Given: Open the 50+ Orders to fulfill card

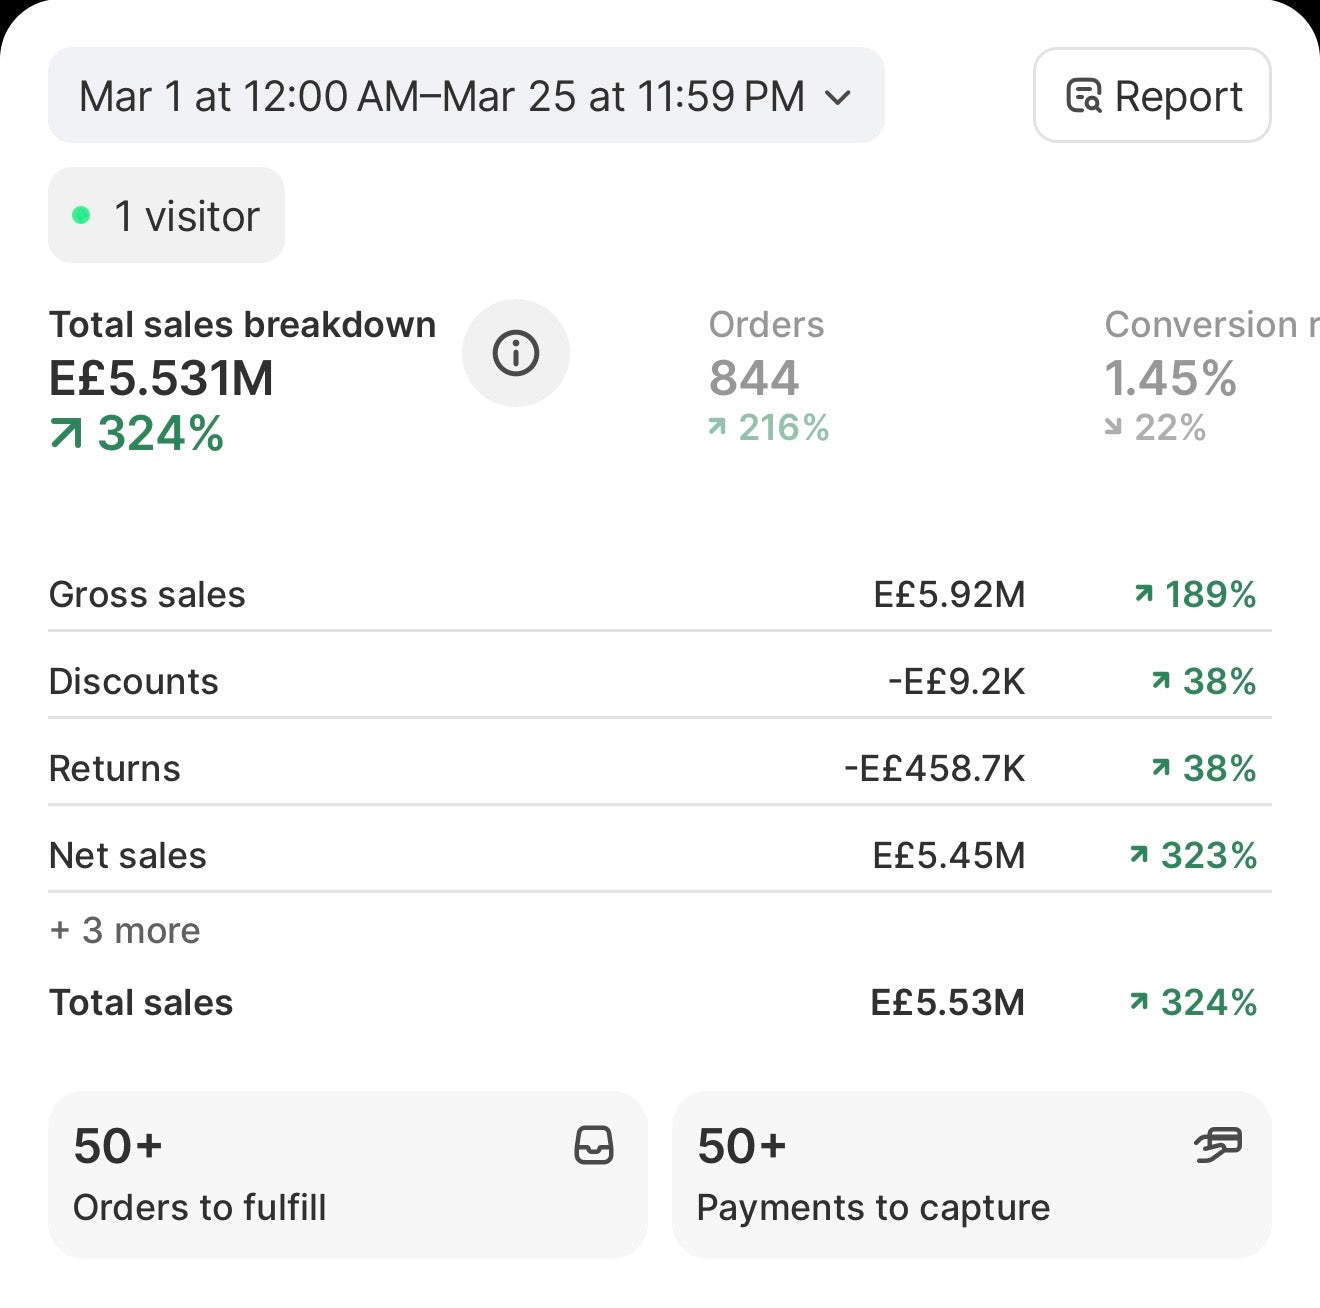Looking at the screenshot, I should click(x=348, y=1175).
